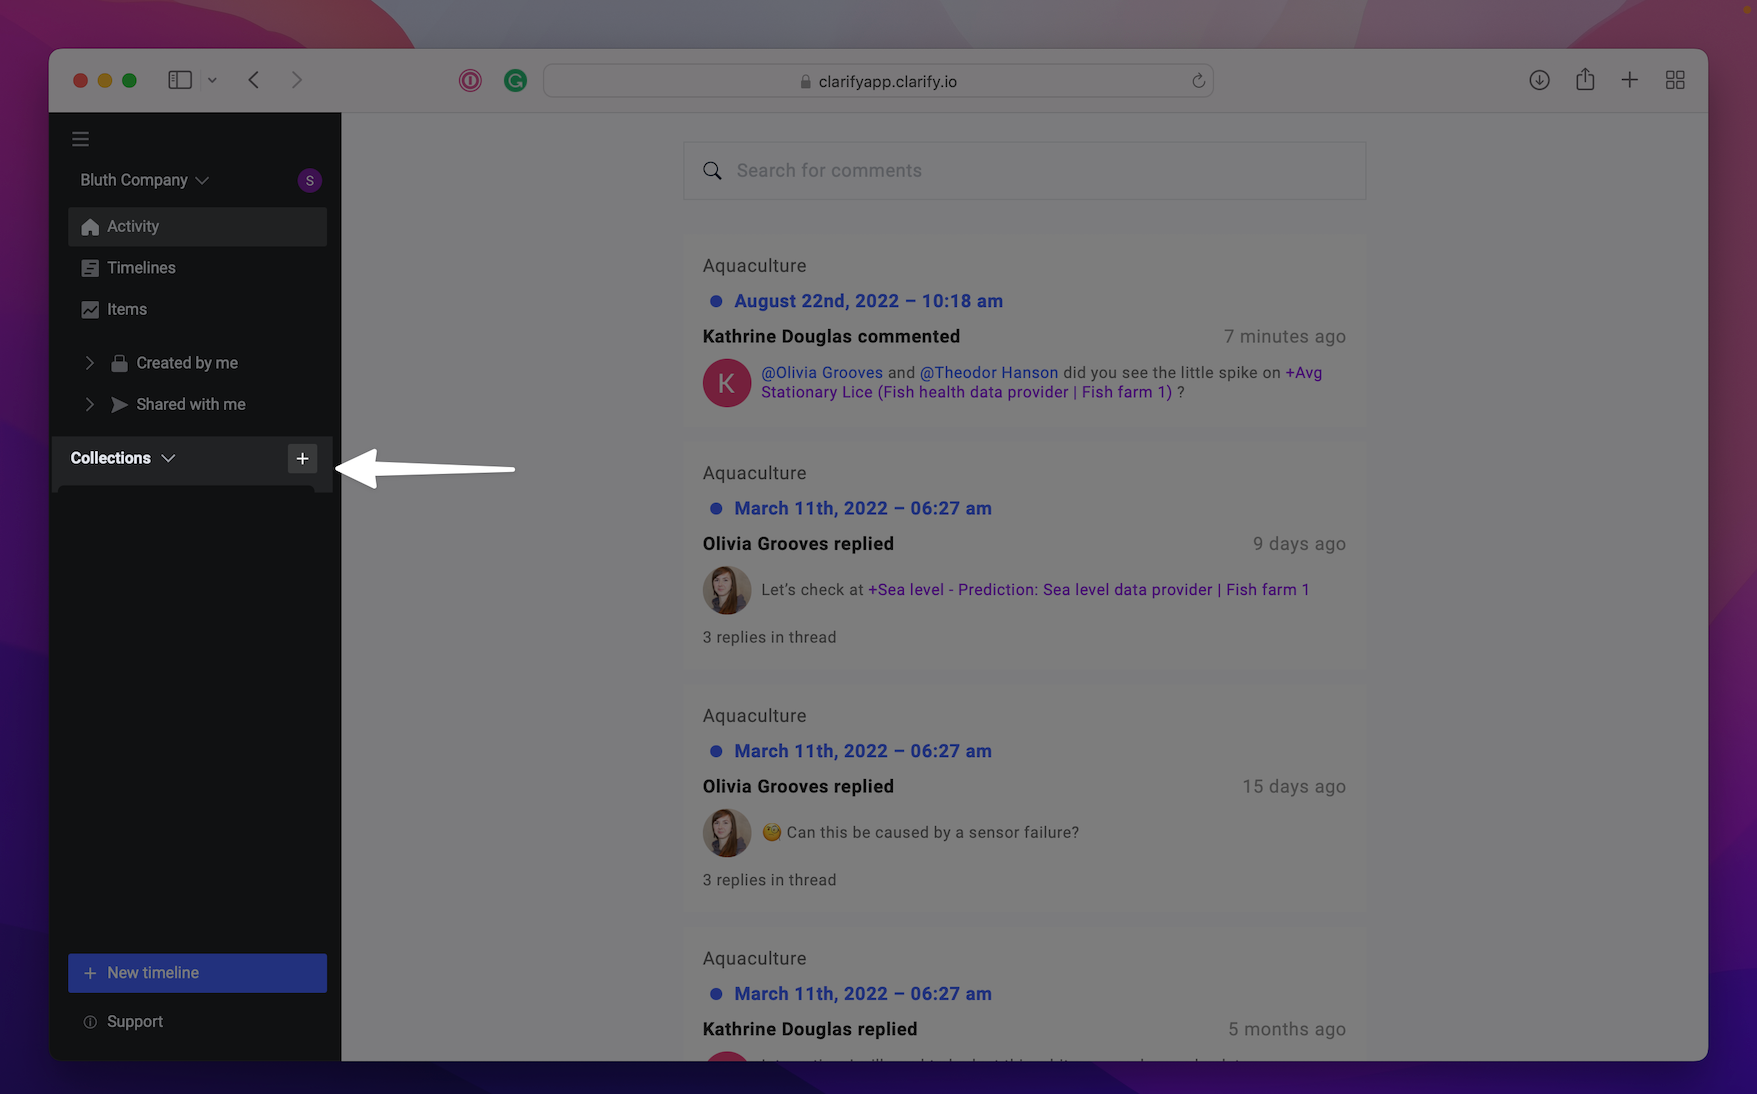The image size is (1757, 1094).
Task: Open the August 22nd, 2022 timeline link
Action: [868, 301]
